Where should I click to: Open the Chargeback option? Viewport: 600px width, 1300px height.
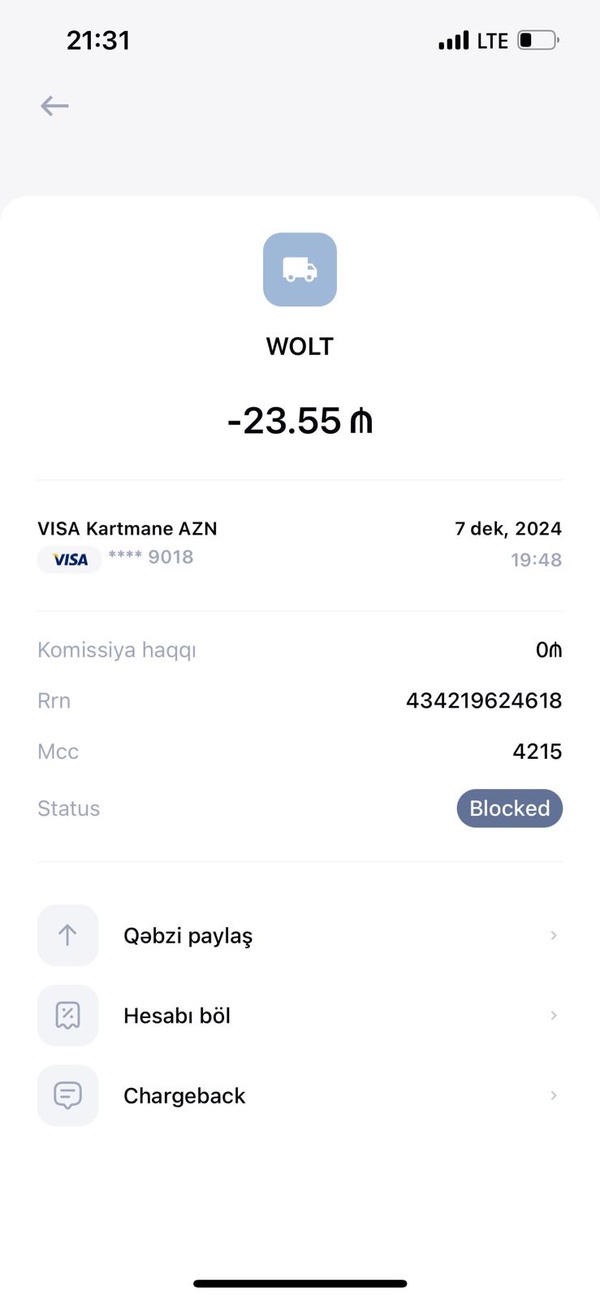coord(300,1095)
